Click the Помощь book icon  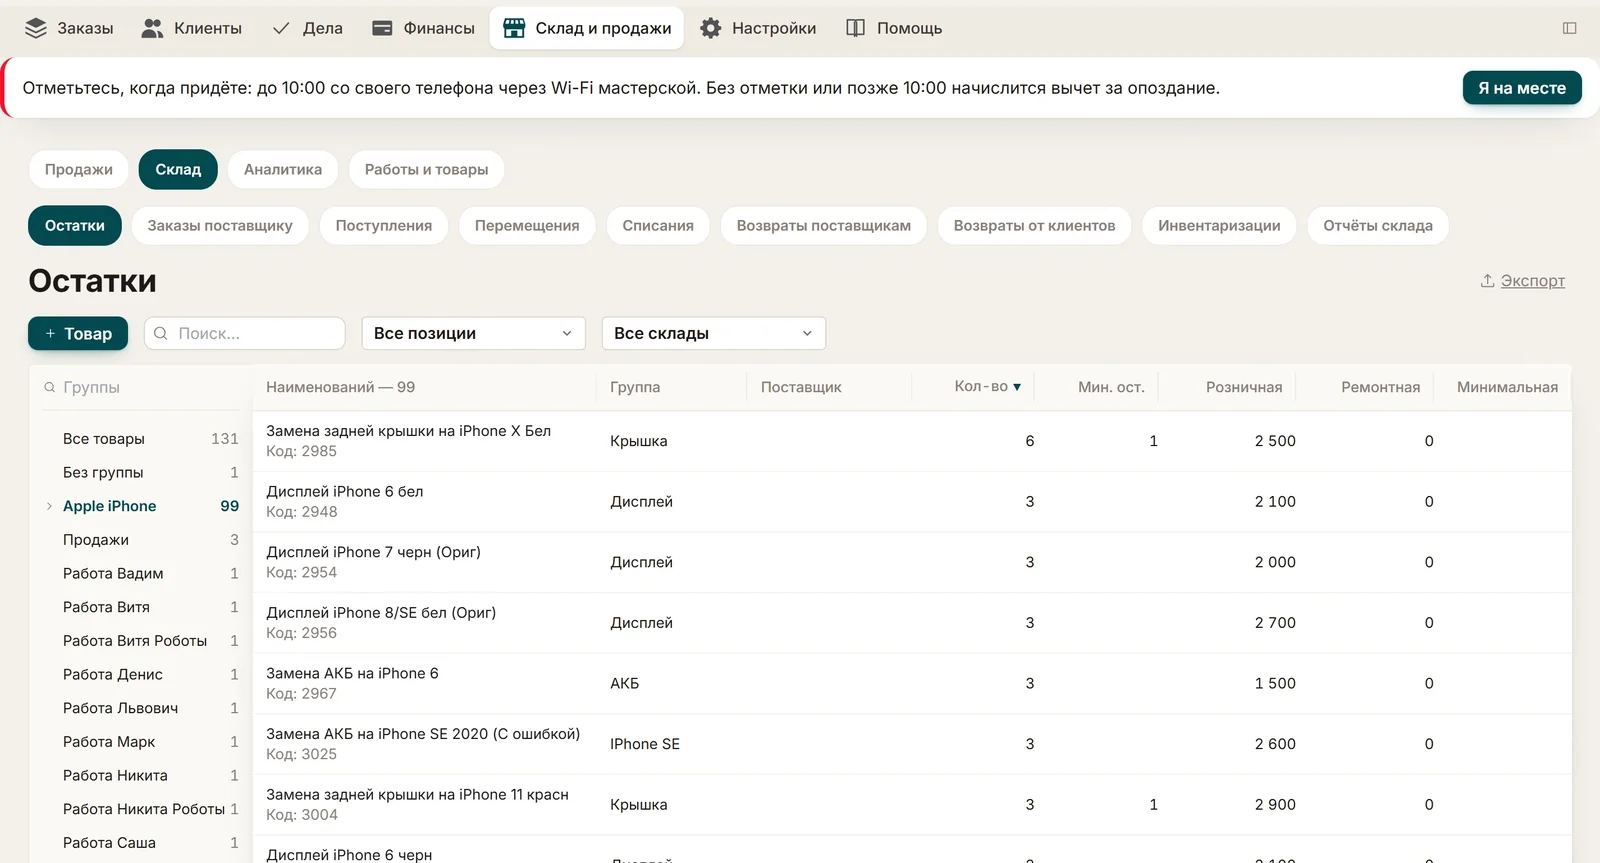[855, 28]
